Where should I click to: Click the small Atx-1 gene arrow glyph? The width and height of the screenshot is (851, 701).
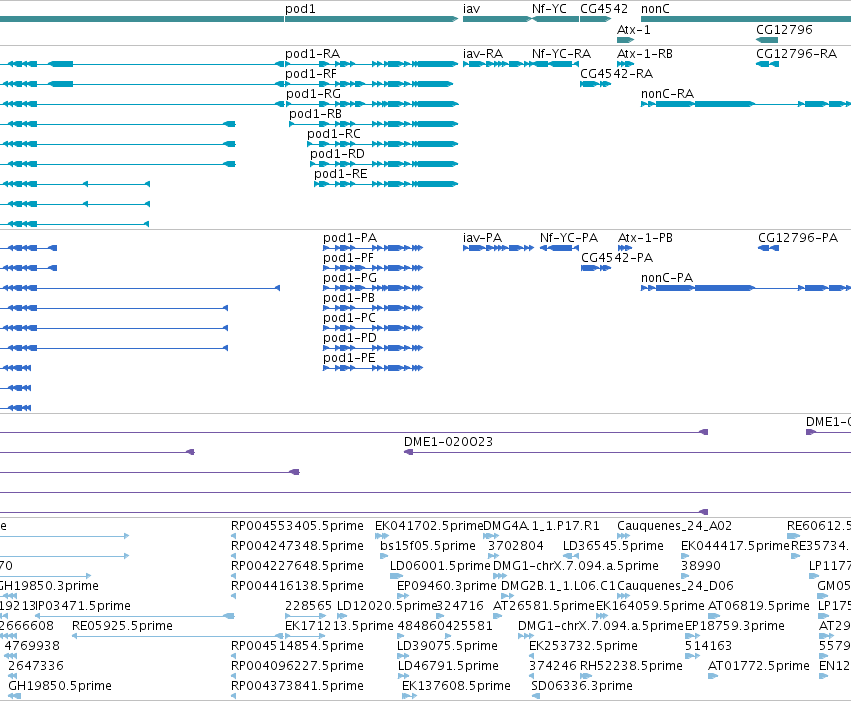pos(626,40)
